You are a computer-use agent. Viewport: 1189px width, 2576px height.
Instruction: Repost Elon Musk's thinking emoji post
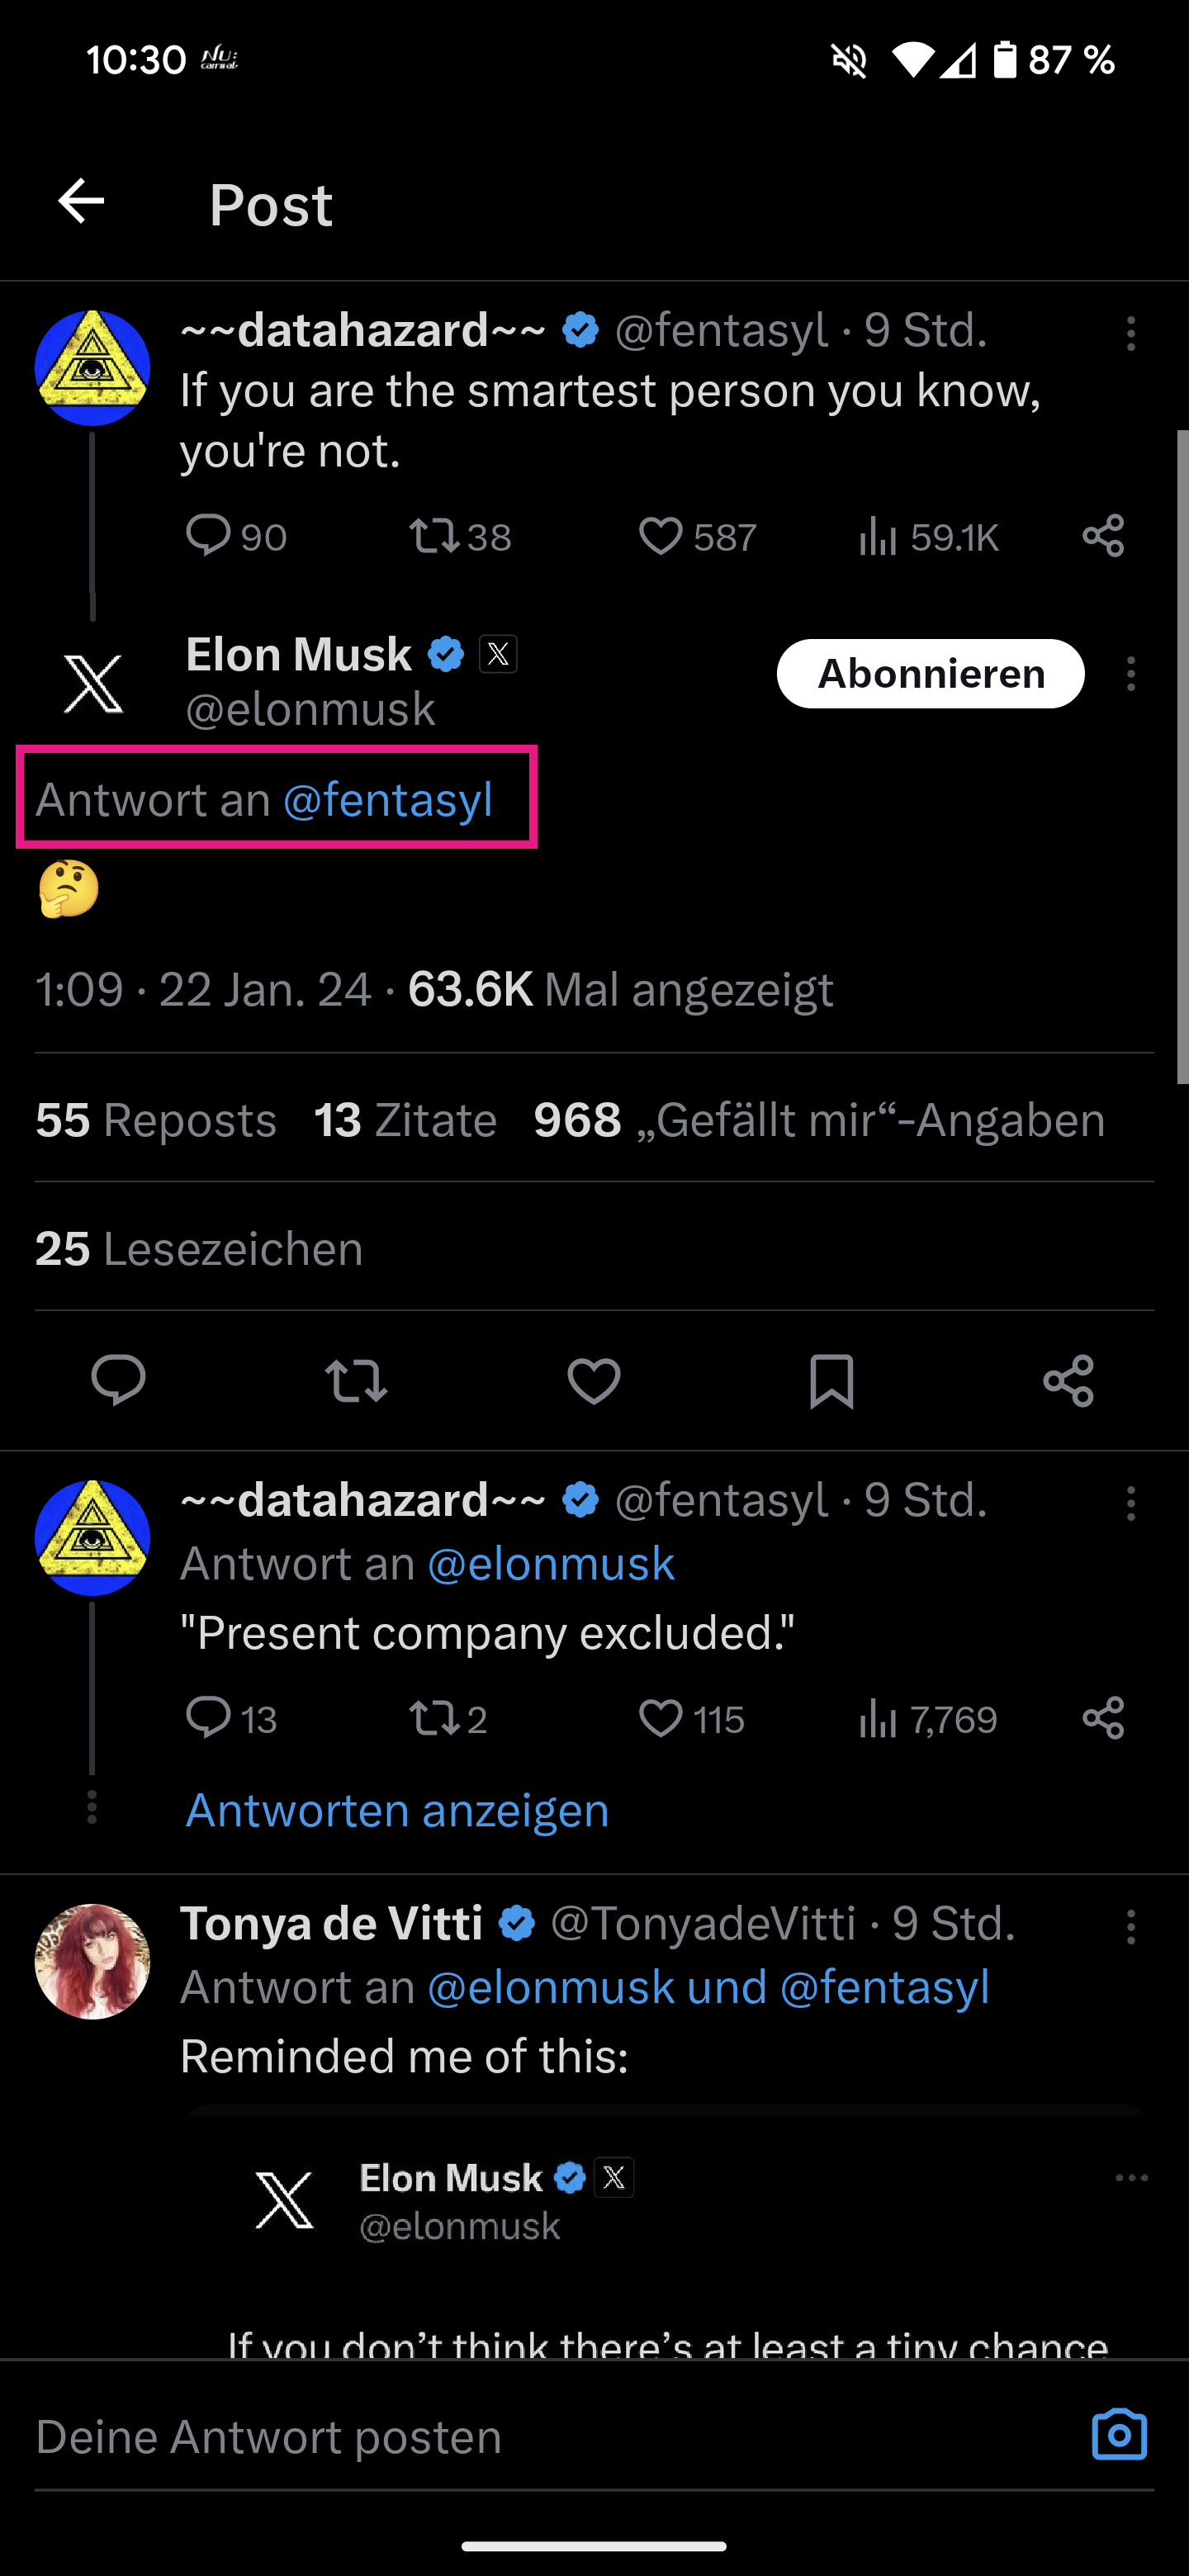coord(356,1381)
